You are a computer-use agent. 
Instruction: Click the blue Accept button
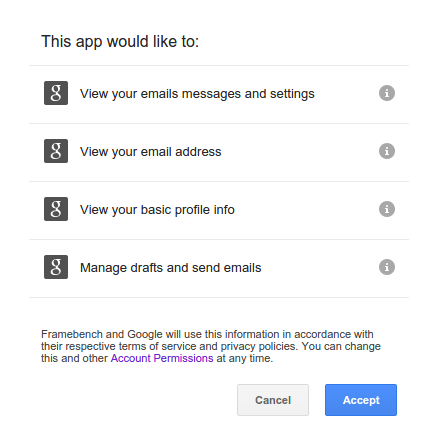[x=361, y=400]
